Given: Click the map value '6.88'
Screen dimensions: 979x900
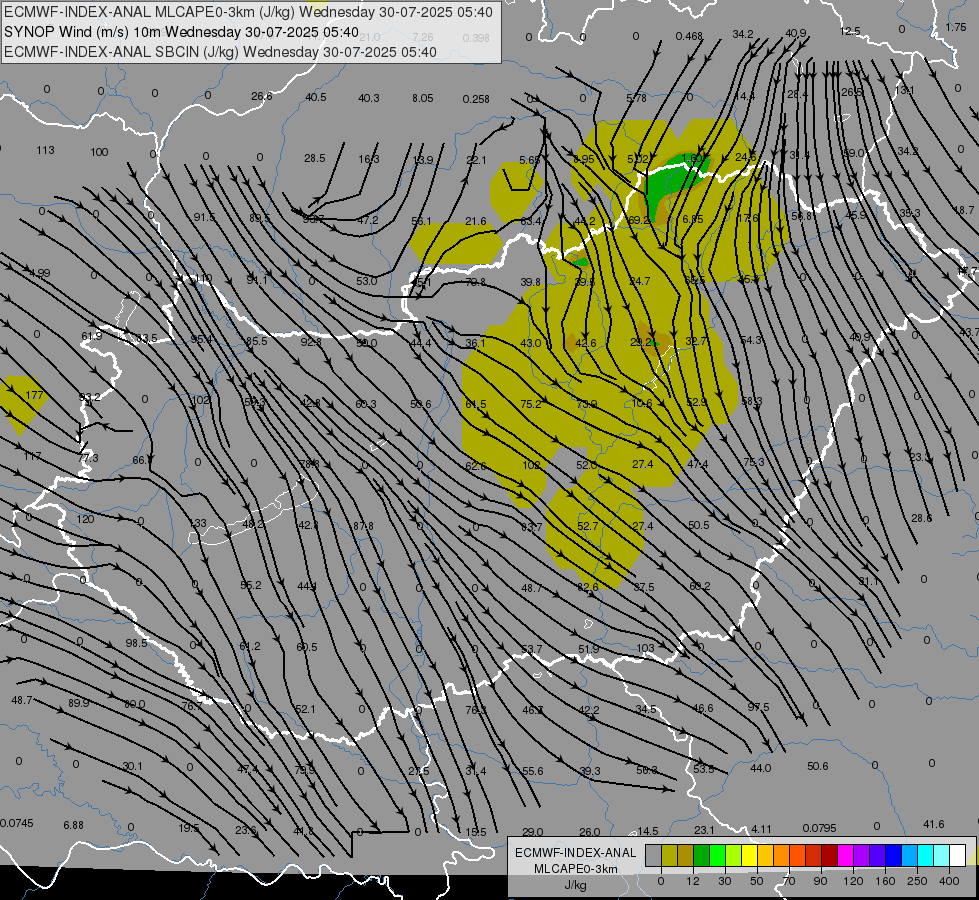Looking at the screenshot, I should pos(73,825).
